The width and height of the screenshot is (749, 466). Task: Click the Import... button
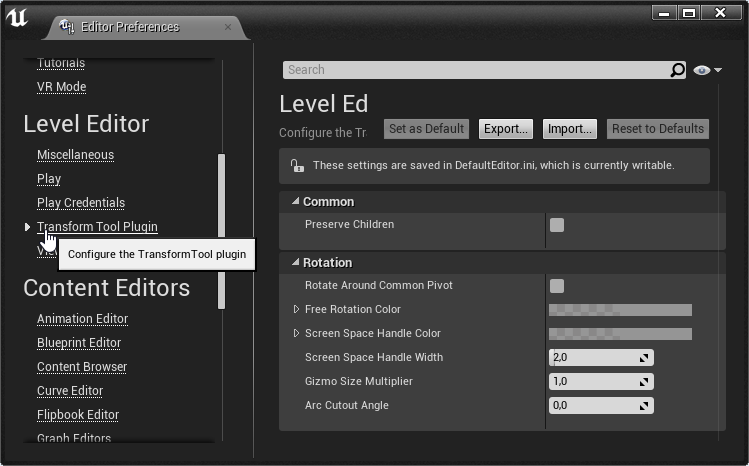569,129
